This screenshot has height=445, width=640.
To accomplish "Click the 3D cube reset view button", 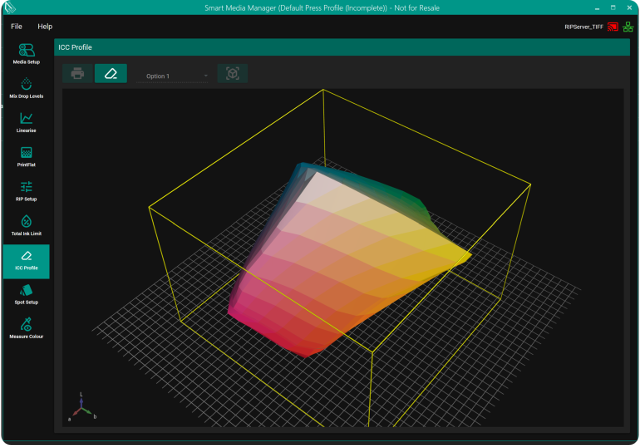I will point(232,74).
